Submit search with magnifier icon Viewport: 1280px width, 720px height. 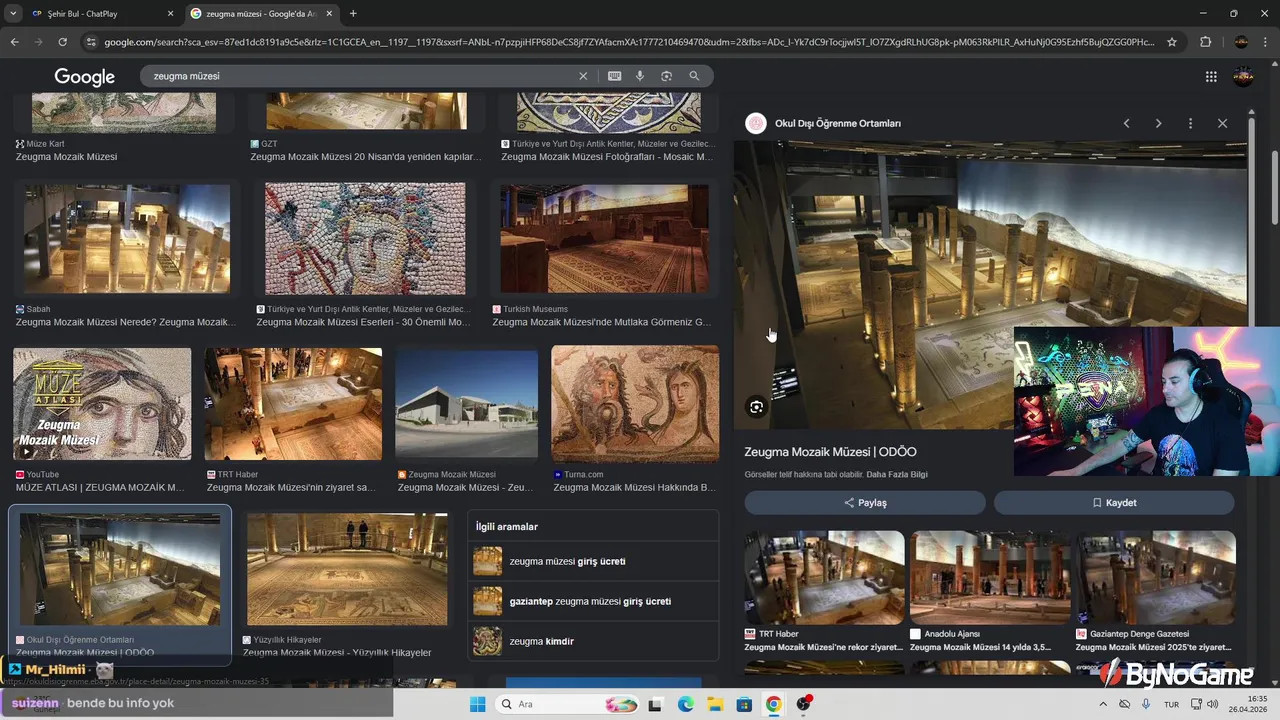(694, 76)
